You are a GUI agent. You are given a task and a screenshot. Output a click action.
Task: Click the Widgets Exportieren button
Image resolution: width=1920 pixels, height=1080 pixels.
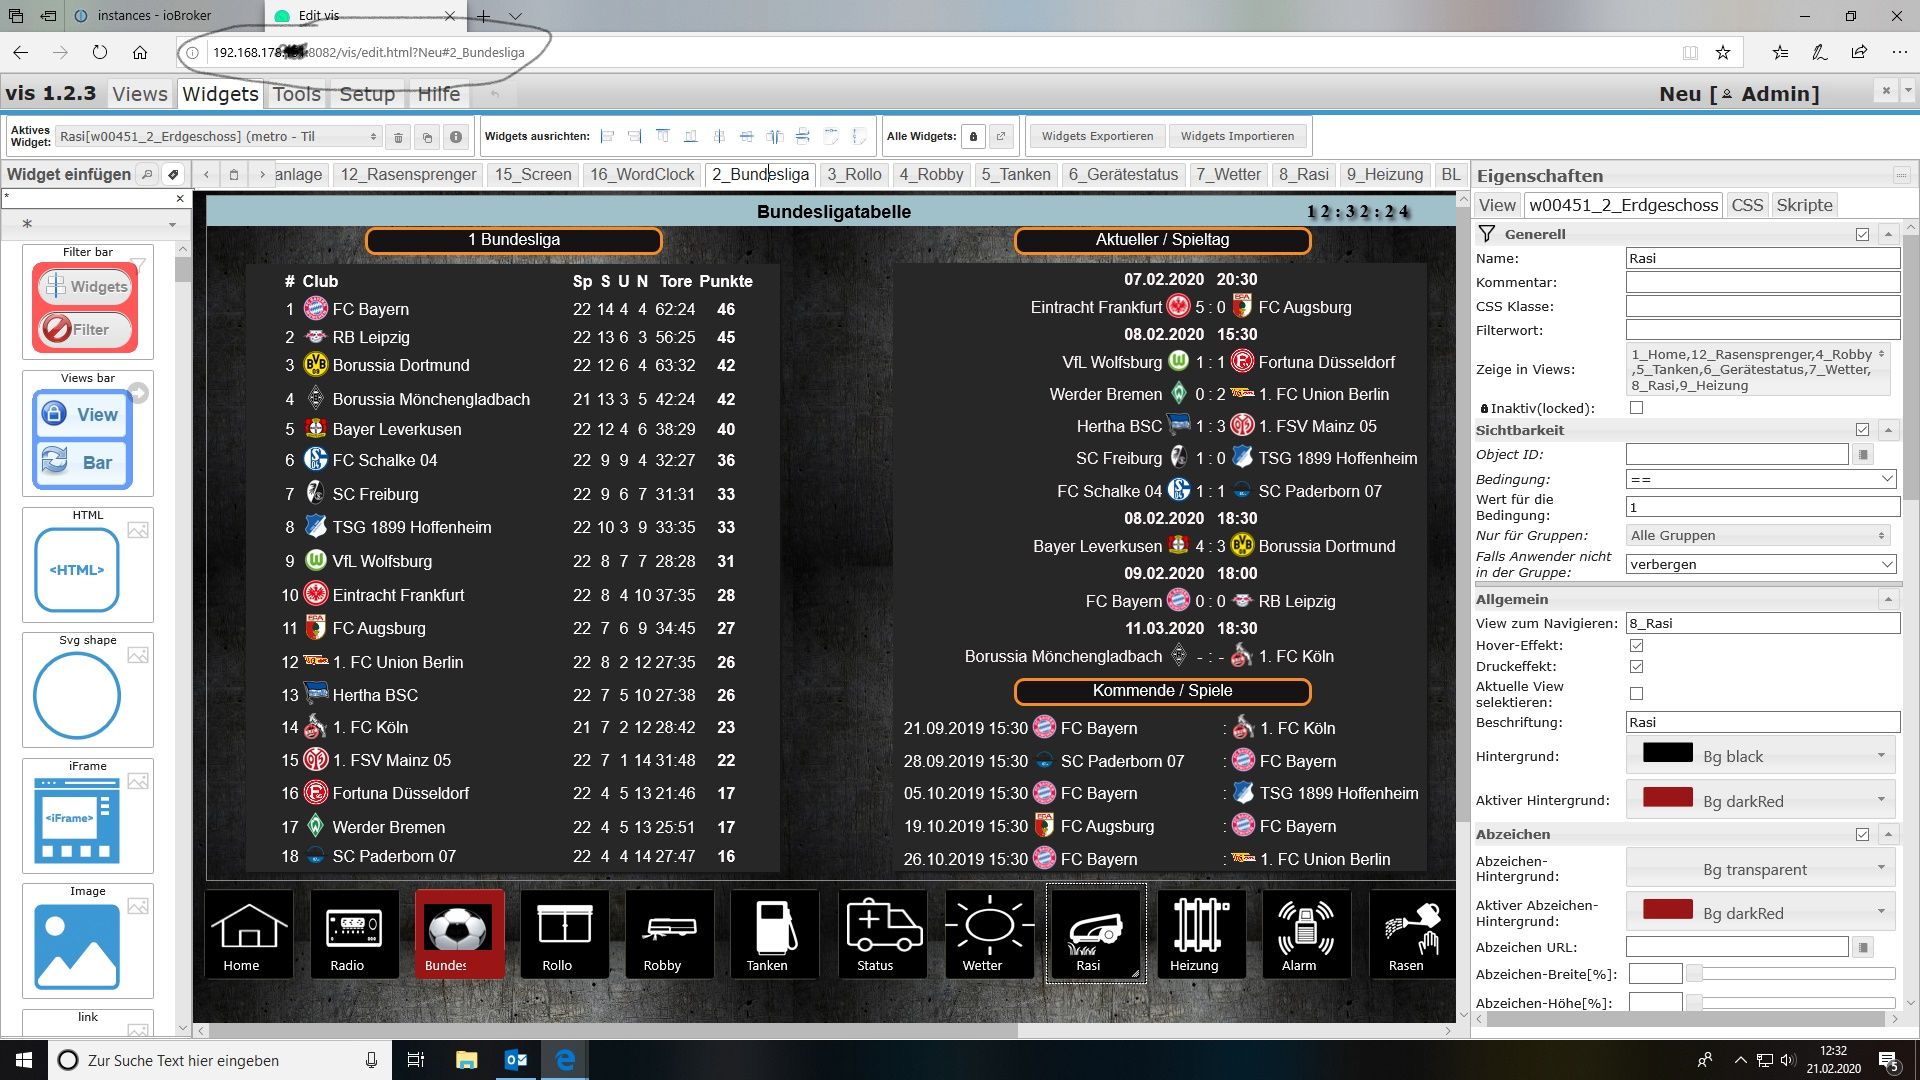[x=1097, y=136]
